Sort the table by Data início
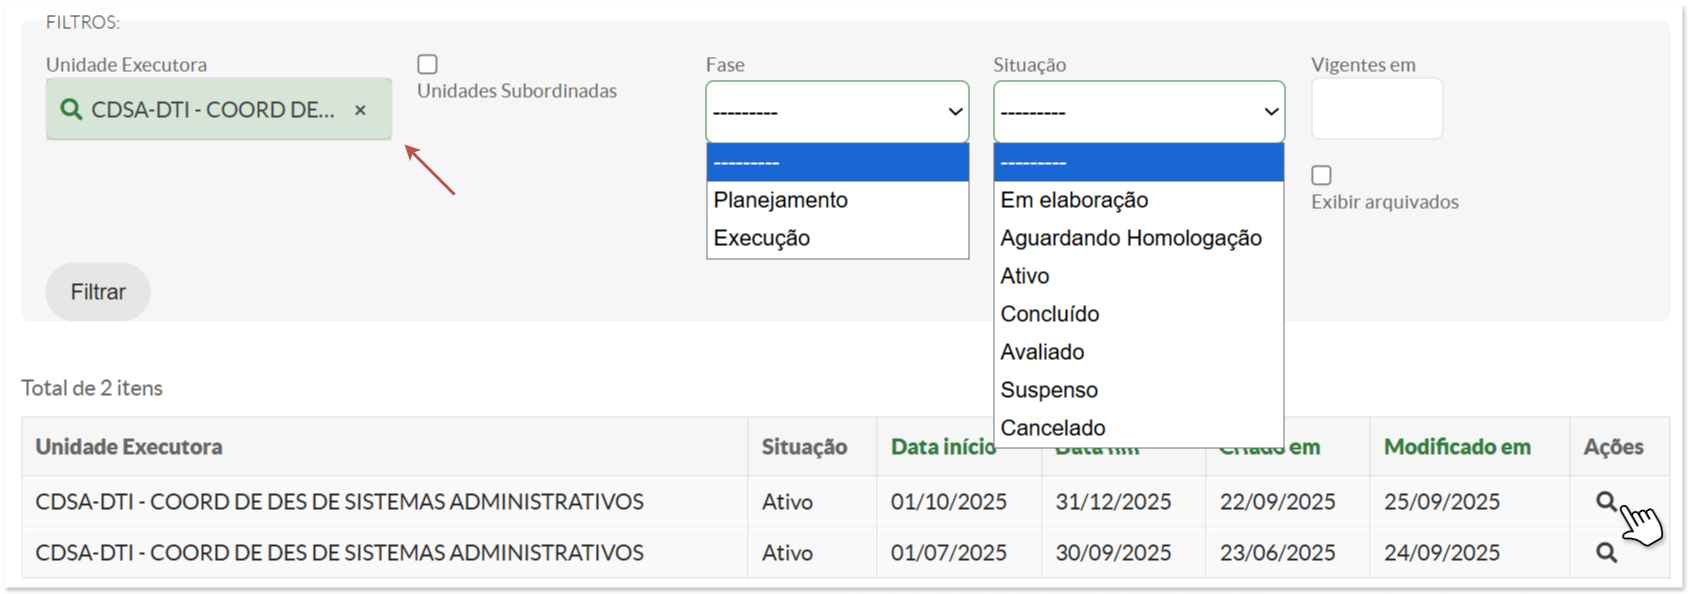Viewport: 1688px width, 594px height. pyautogui.click(x=942, y=447)
